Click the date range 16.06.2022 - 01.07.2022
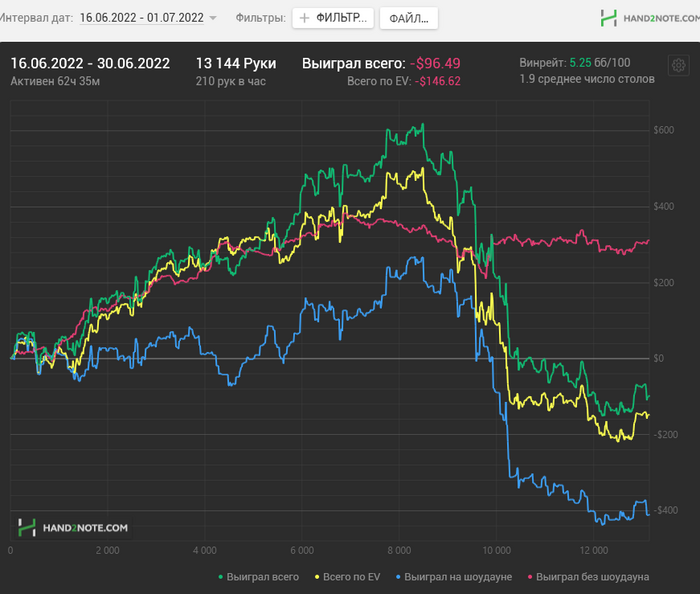Image resolution: width=700 pixels, height=594 pixels. pyautogui.click(x=142, y=18)
